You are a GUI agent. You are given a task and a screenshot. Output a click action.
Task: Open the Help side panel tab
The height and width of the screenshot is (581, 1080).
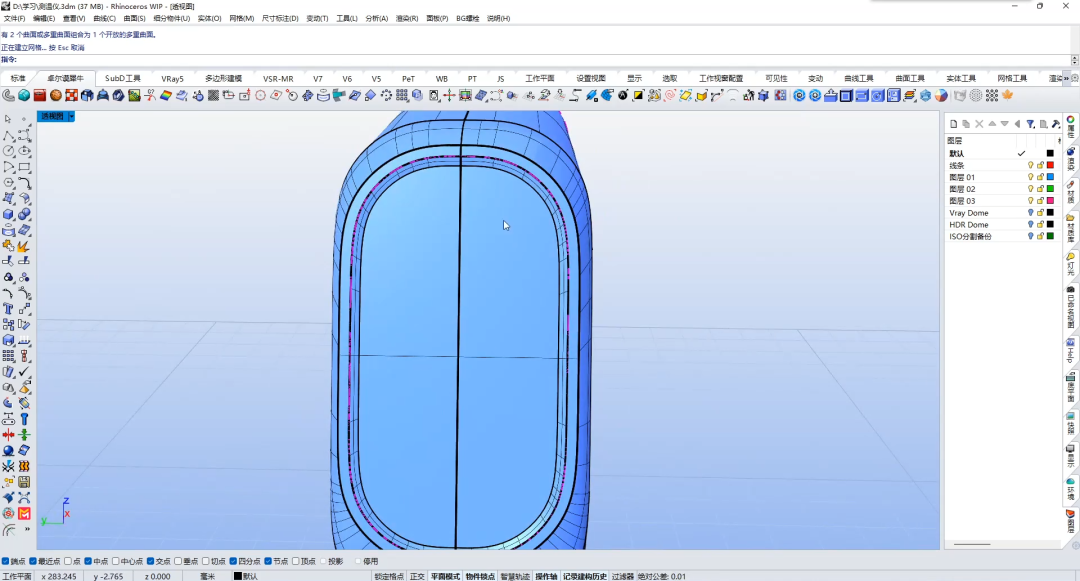pyautogui.click(x=1071, y=350)
